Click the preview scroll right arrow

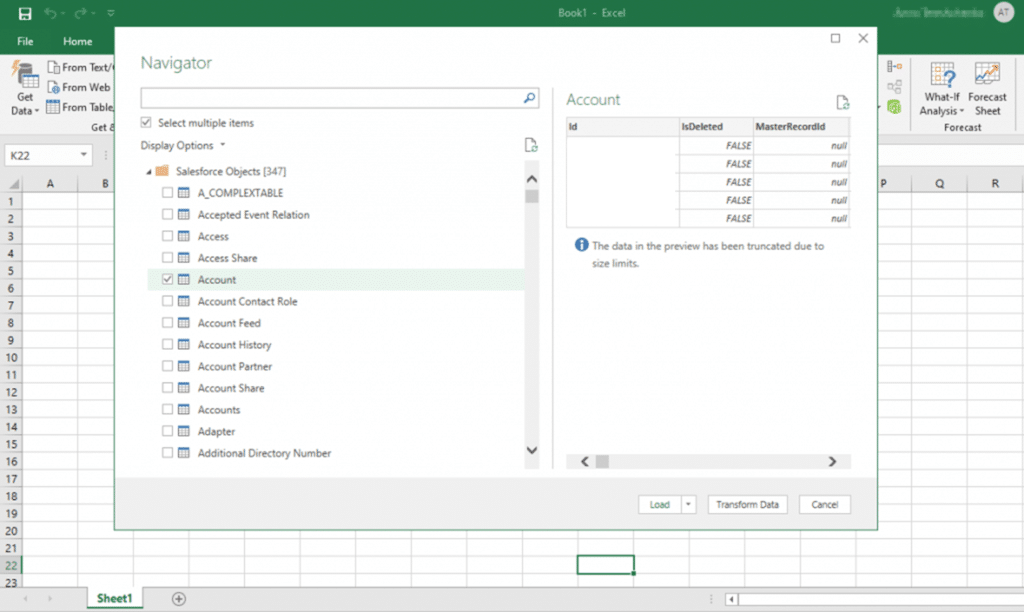pos(832,462)
